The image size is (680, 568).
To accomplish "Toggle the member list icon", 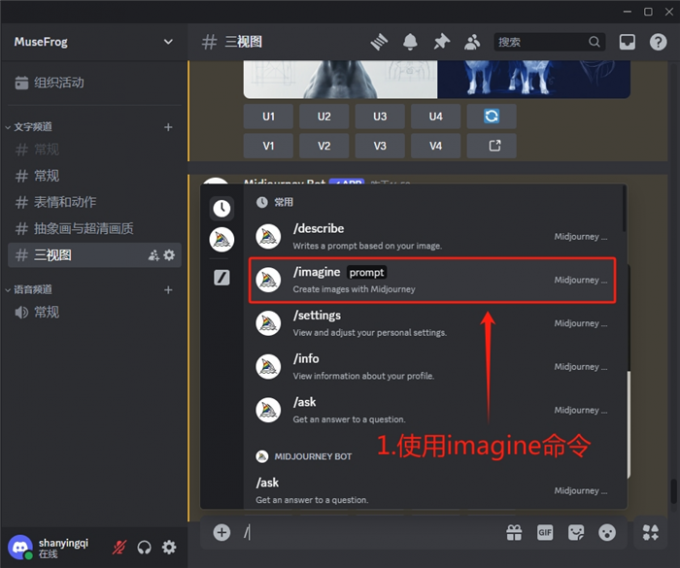I will pyautogui.click(x=472, y=42).
